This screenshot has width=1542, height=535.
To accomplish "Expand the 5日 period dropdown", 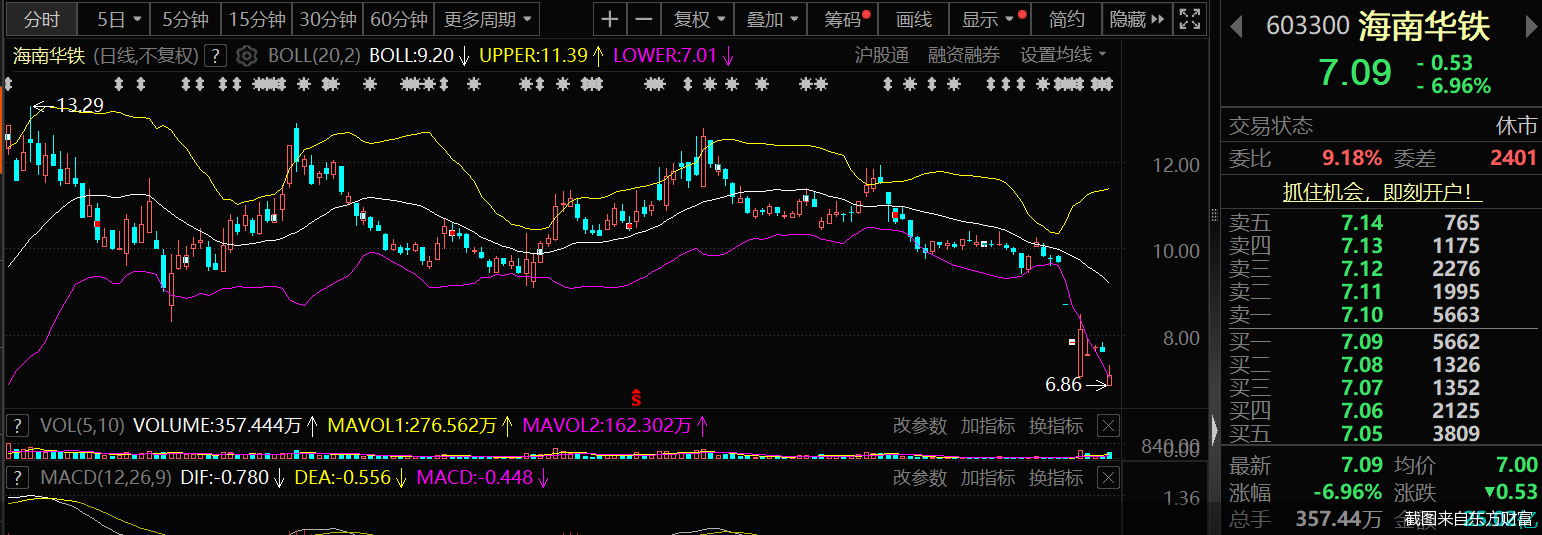I will (123, 19).
